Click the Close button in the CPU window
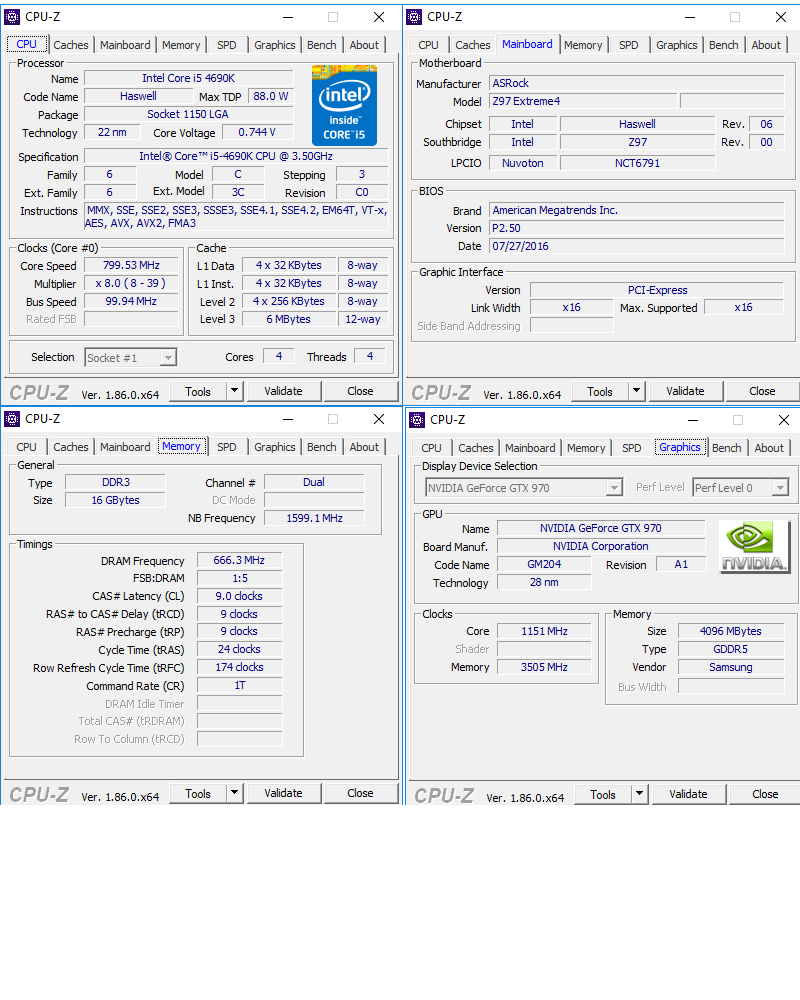800x1000 pixels. [360, 392]
